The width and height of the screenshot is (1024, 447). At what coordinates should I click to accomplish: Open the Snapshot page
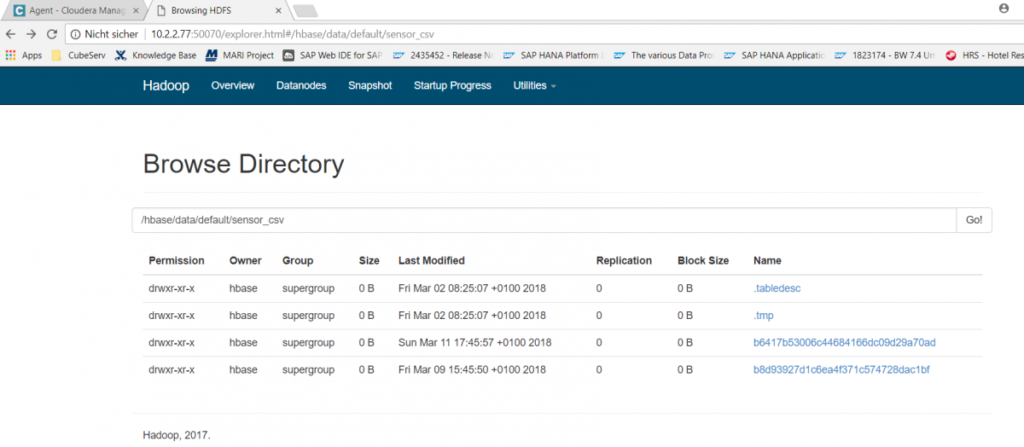(370, 86)
